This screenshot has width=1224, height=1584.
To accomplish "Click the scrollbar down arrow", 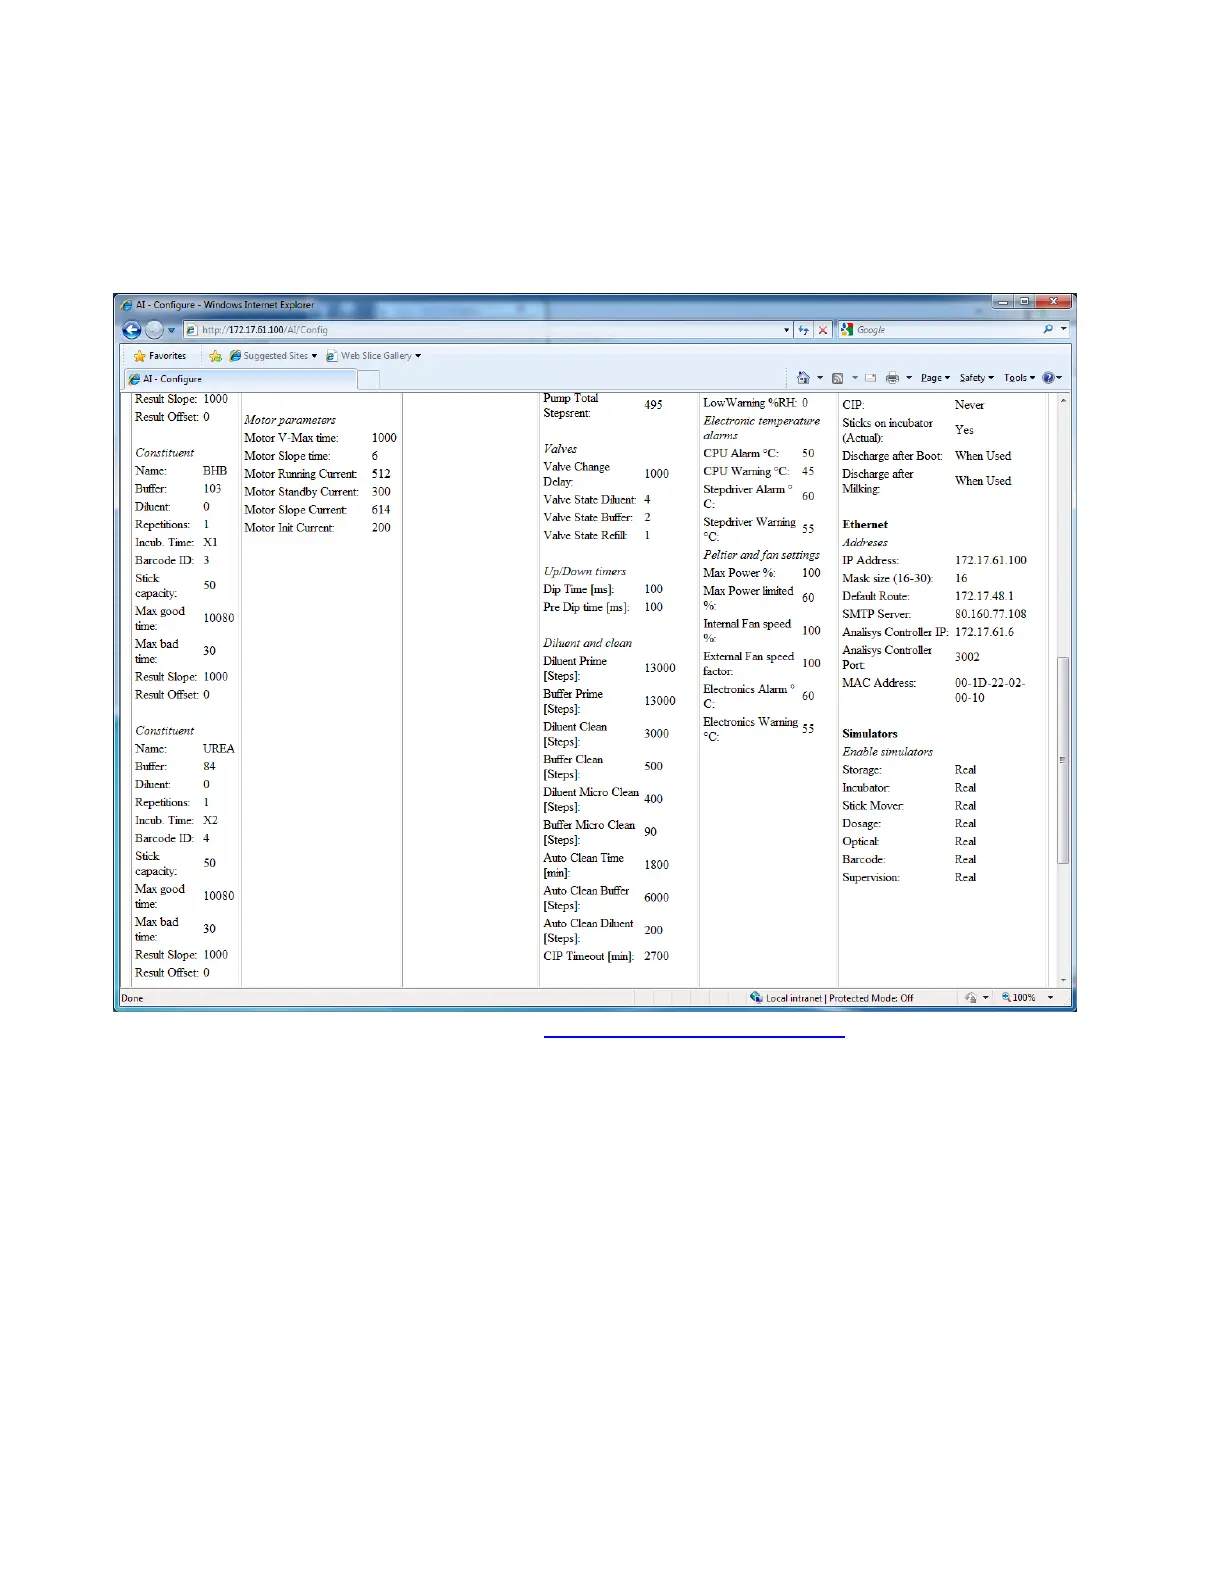I will tap(1063, 980).
